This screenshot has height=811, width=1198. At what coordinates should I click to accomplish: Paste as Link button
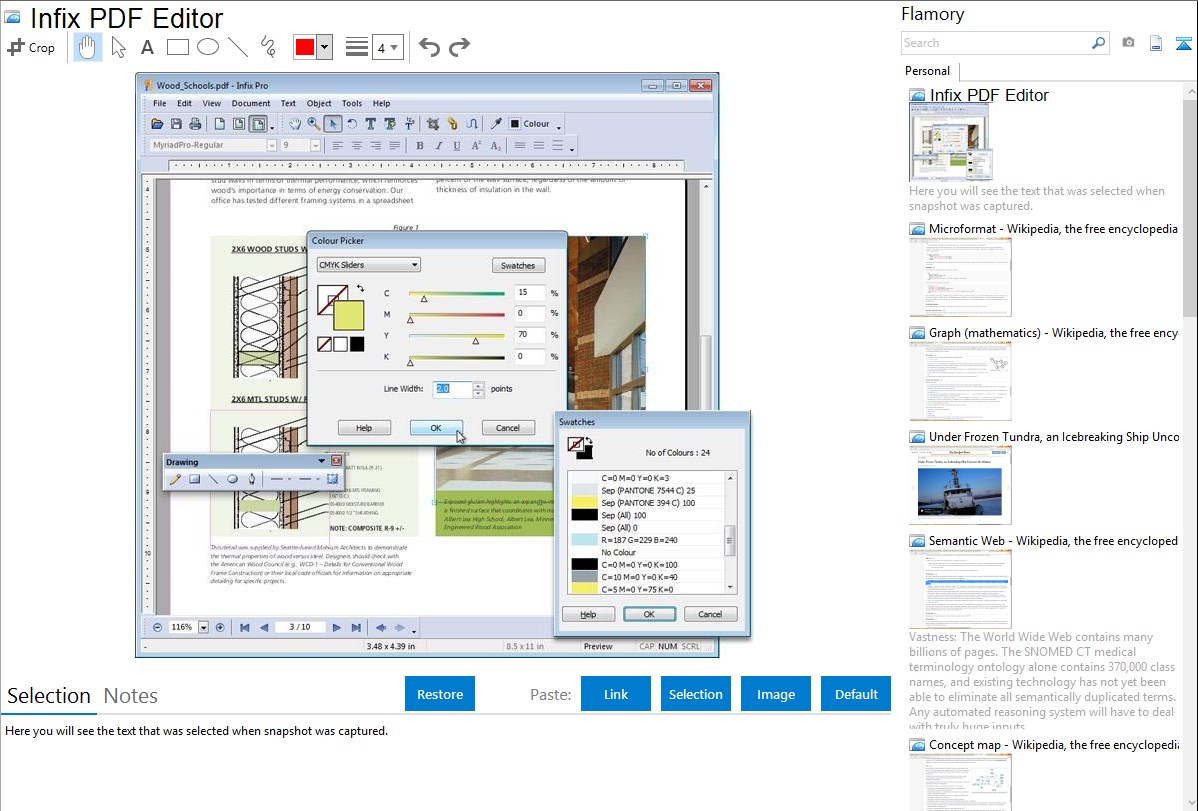coord(616,694)
